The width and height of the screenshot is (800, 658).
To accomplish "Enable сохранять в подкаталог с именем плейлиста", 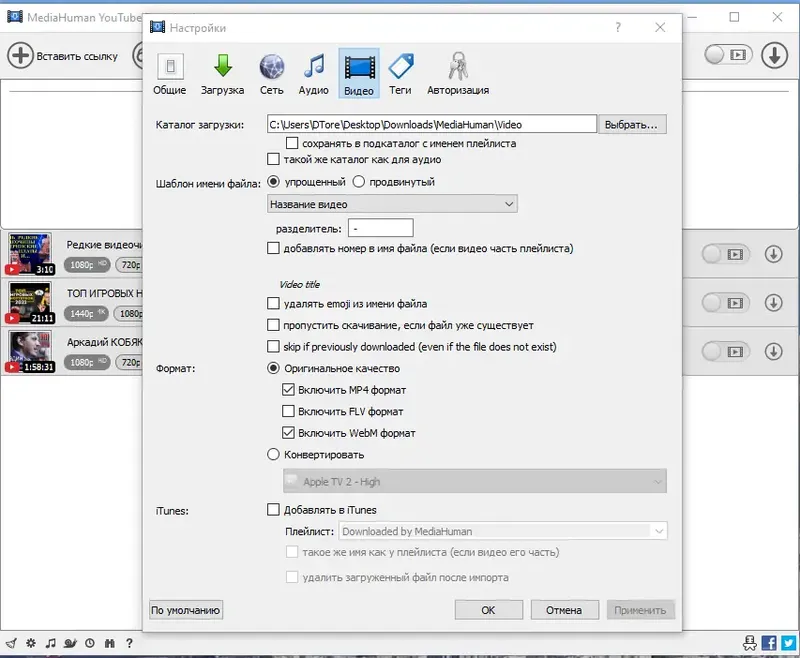I will click(x=292, y=143).
